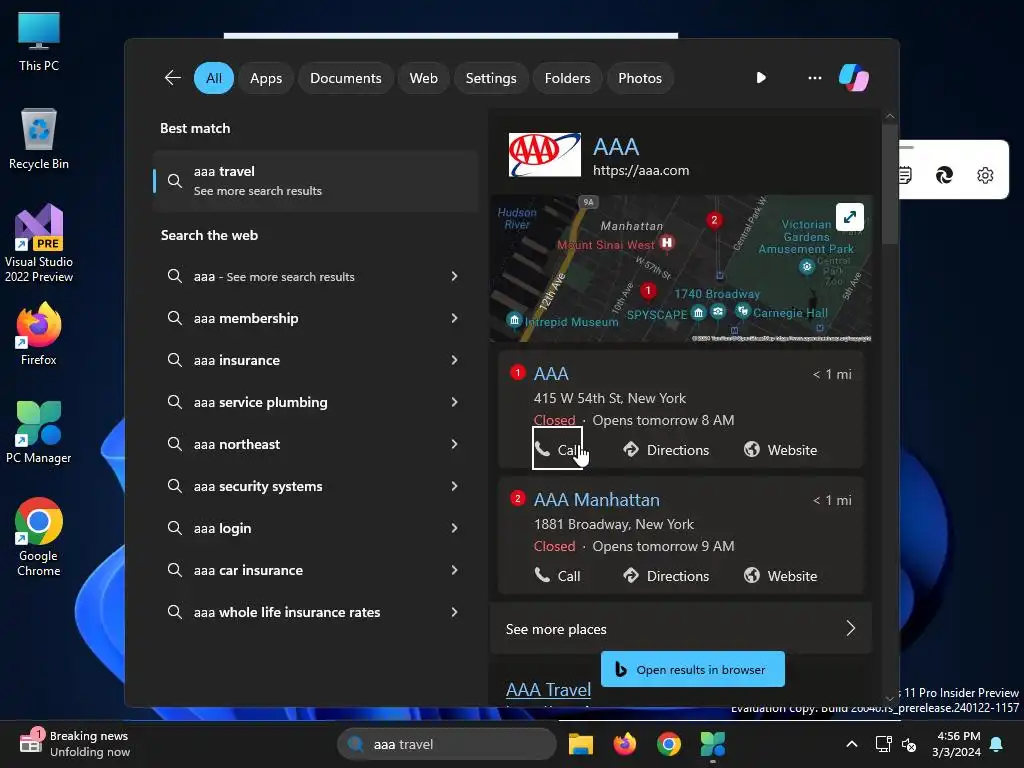Open Firefox from the taskbar
The width and height of the screenshot is (1024, 768).
(x=625, y=744)
